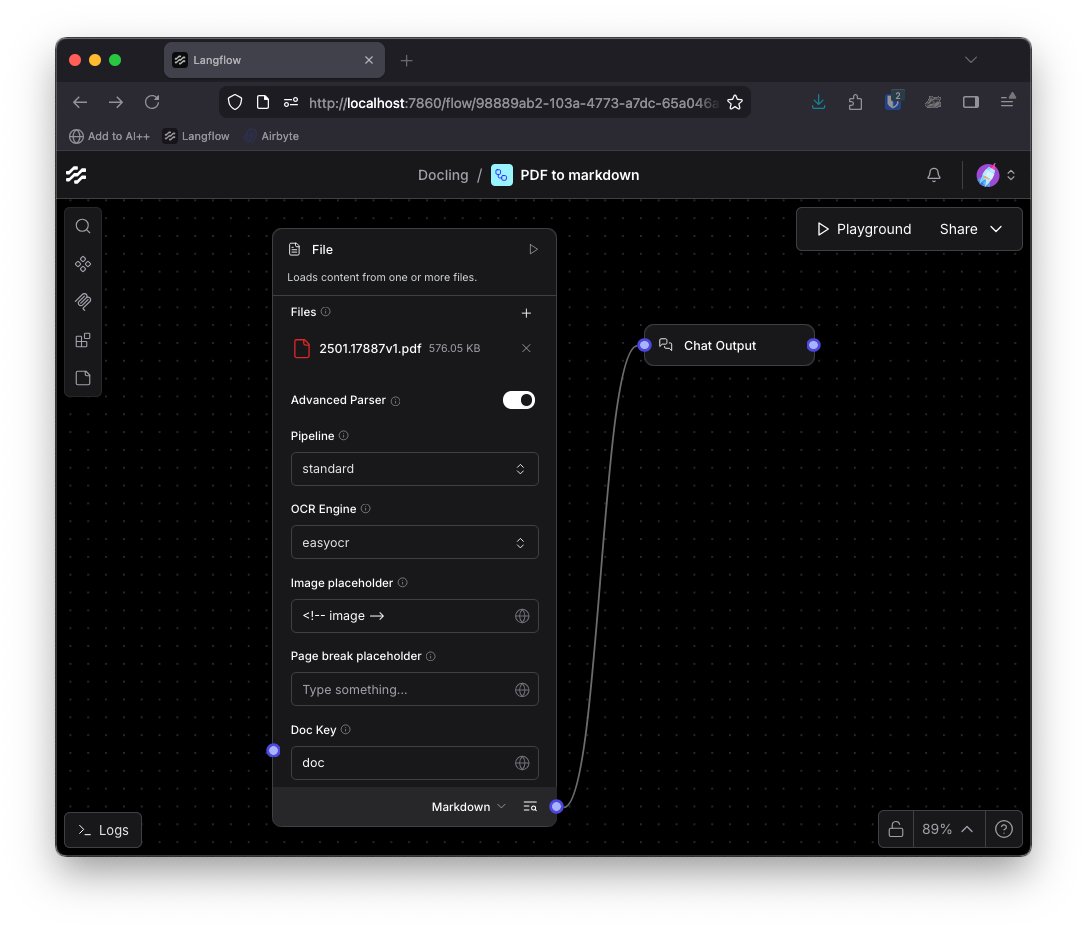Screen dimensions: 1087x930
Task: Focus the Page break placeholder input
Action: (x=415, y=690)
